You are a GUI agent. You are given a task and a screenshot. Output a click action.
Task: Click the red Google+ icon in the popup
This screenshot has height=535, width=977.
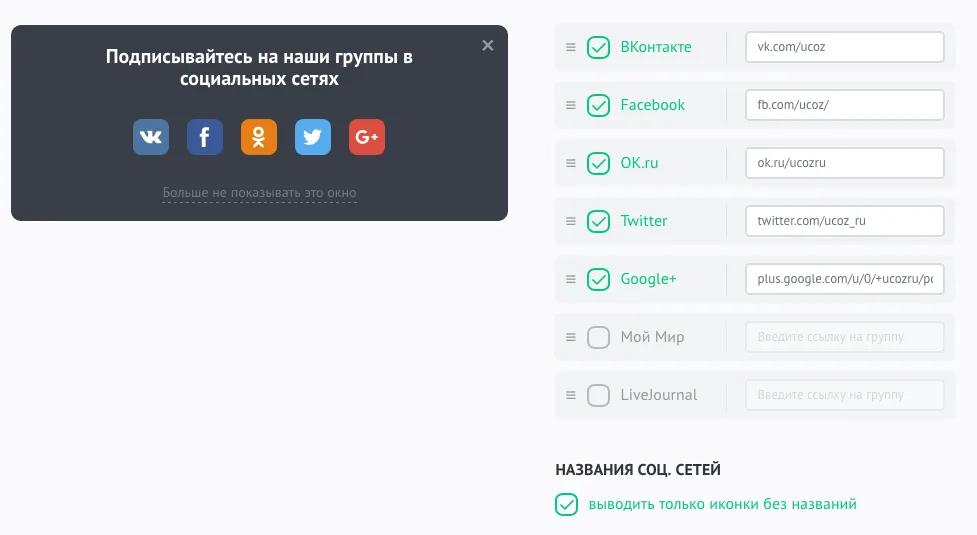[x=367, y=137]
